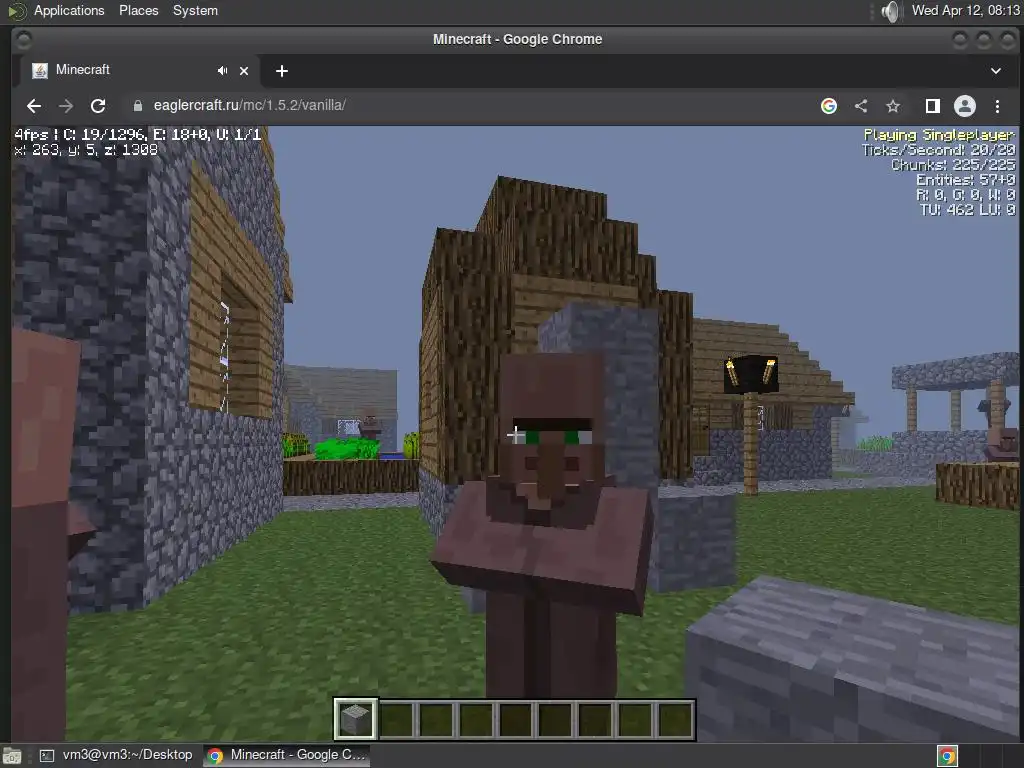Screen dimensions: 1024x768
Task: Select the stone block hotbar slot
Action: 356,719
